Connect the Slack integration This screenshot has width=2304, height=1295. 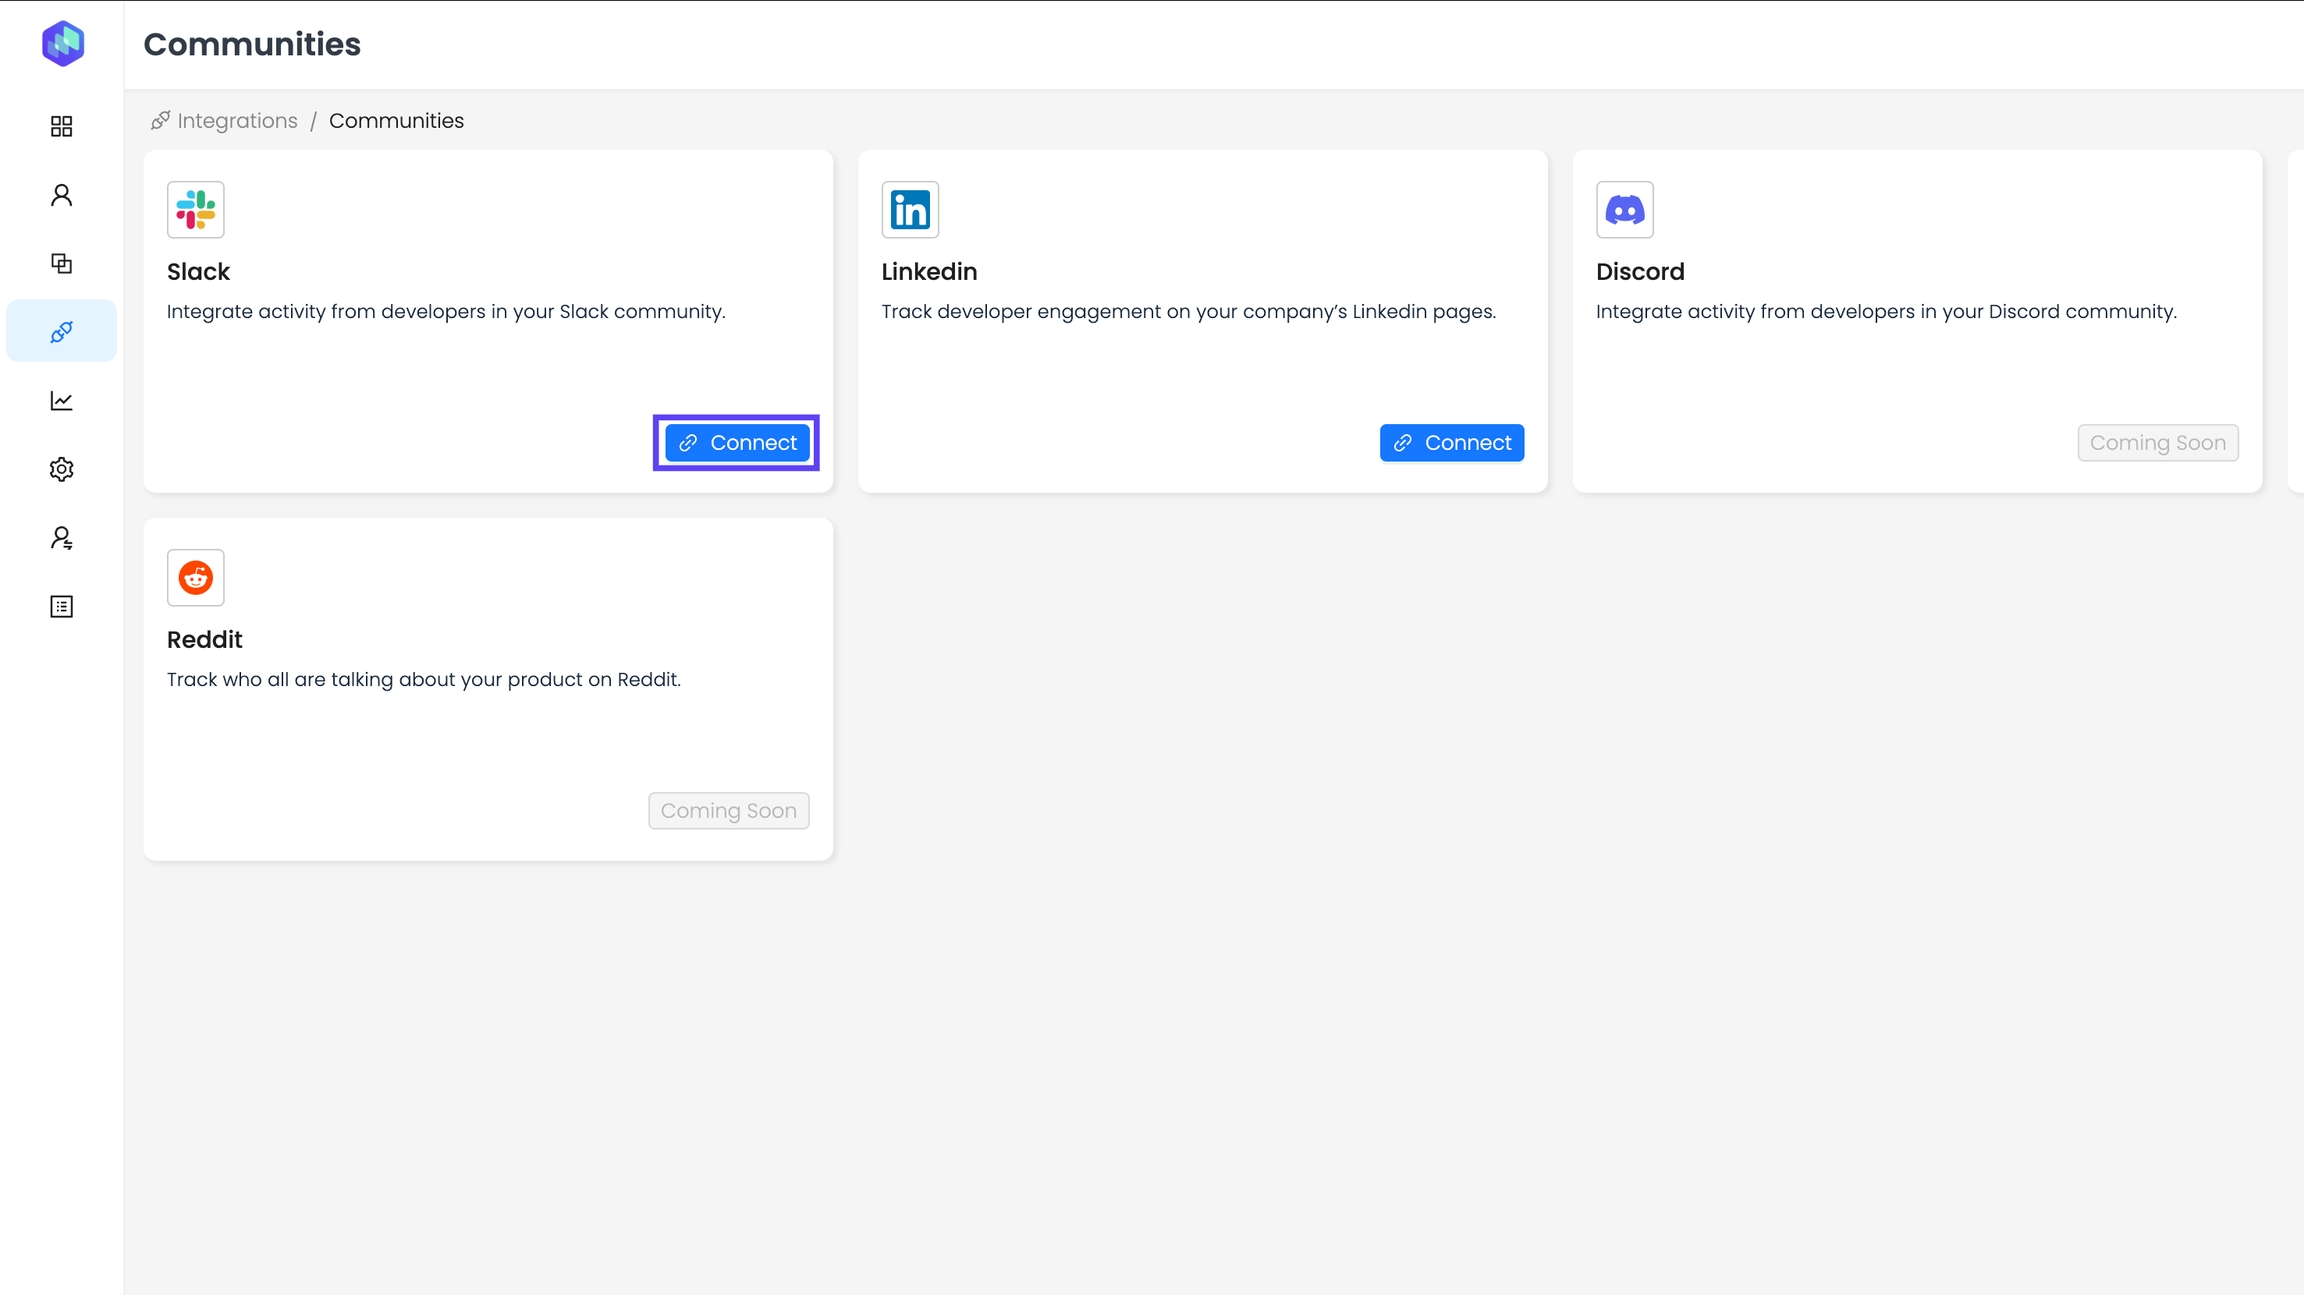pos(737,443)
